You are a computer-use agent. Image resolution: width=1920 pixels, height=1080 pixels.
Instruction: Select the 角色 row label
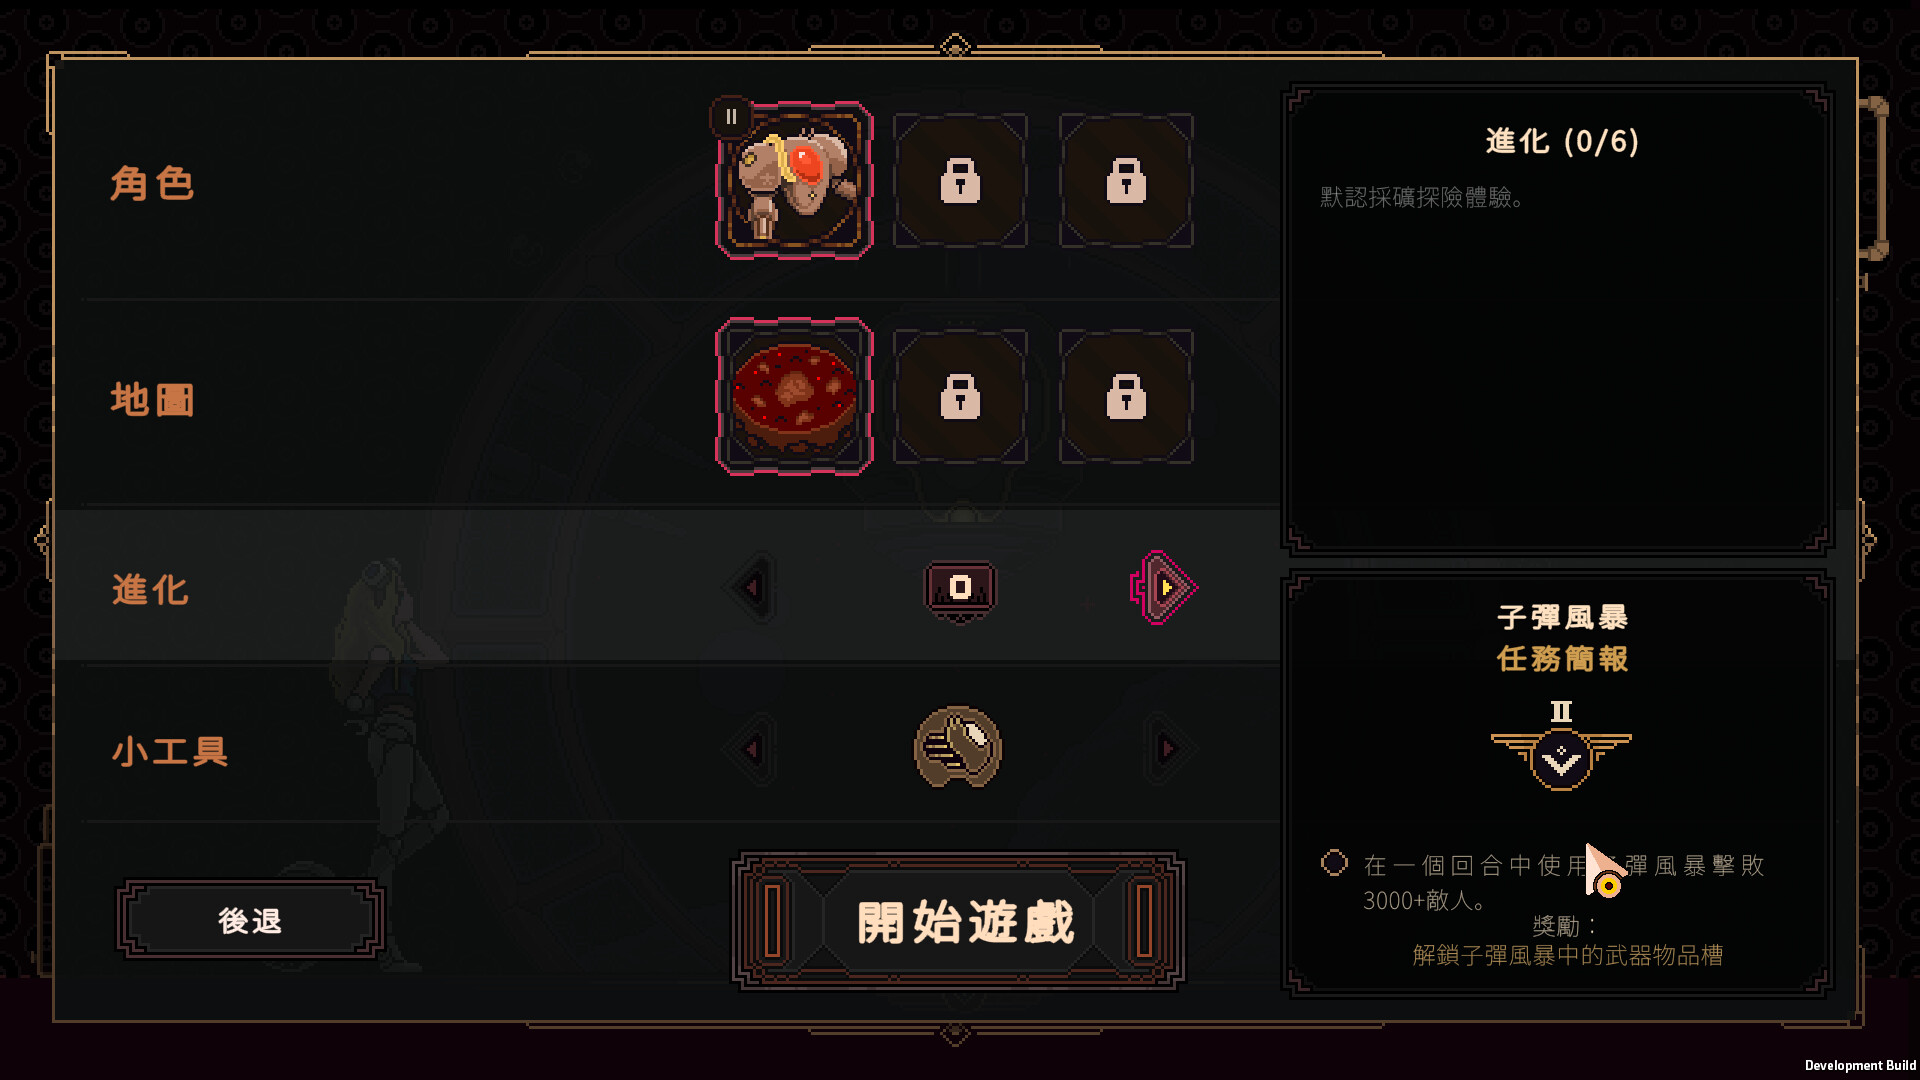[152, 184]
